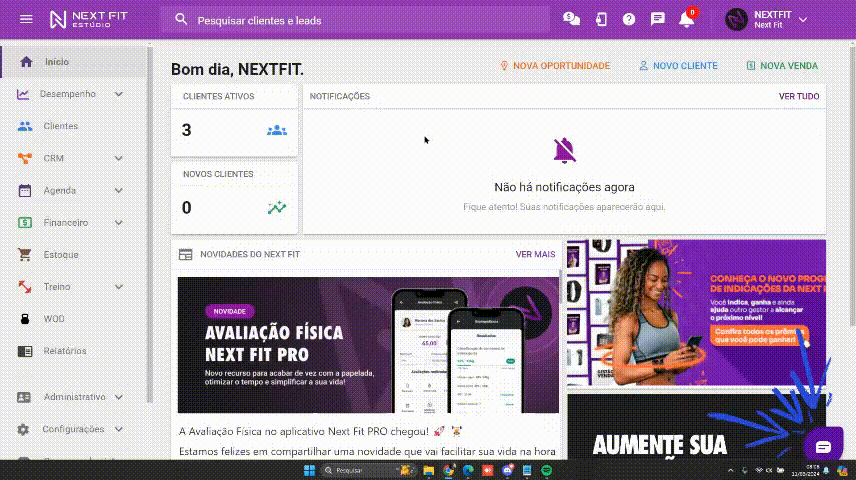Open Discord from taskbar
Screen dimensions: 856x480
coord(508,470)
